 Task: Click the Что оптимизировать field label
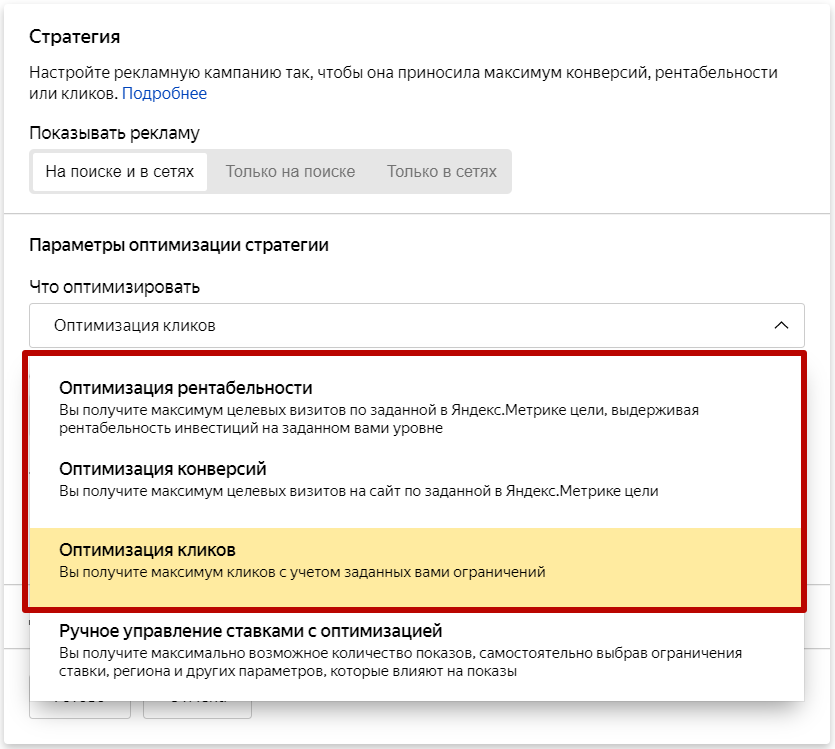[x=115, y=287]
